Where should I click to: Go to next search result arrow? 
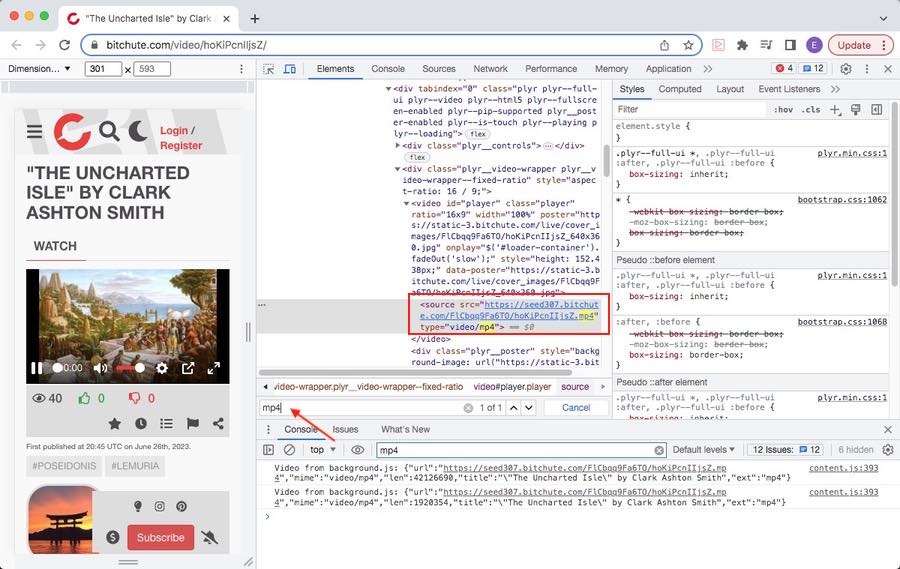tap(529, 408)
